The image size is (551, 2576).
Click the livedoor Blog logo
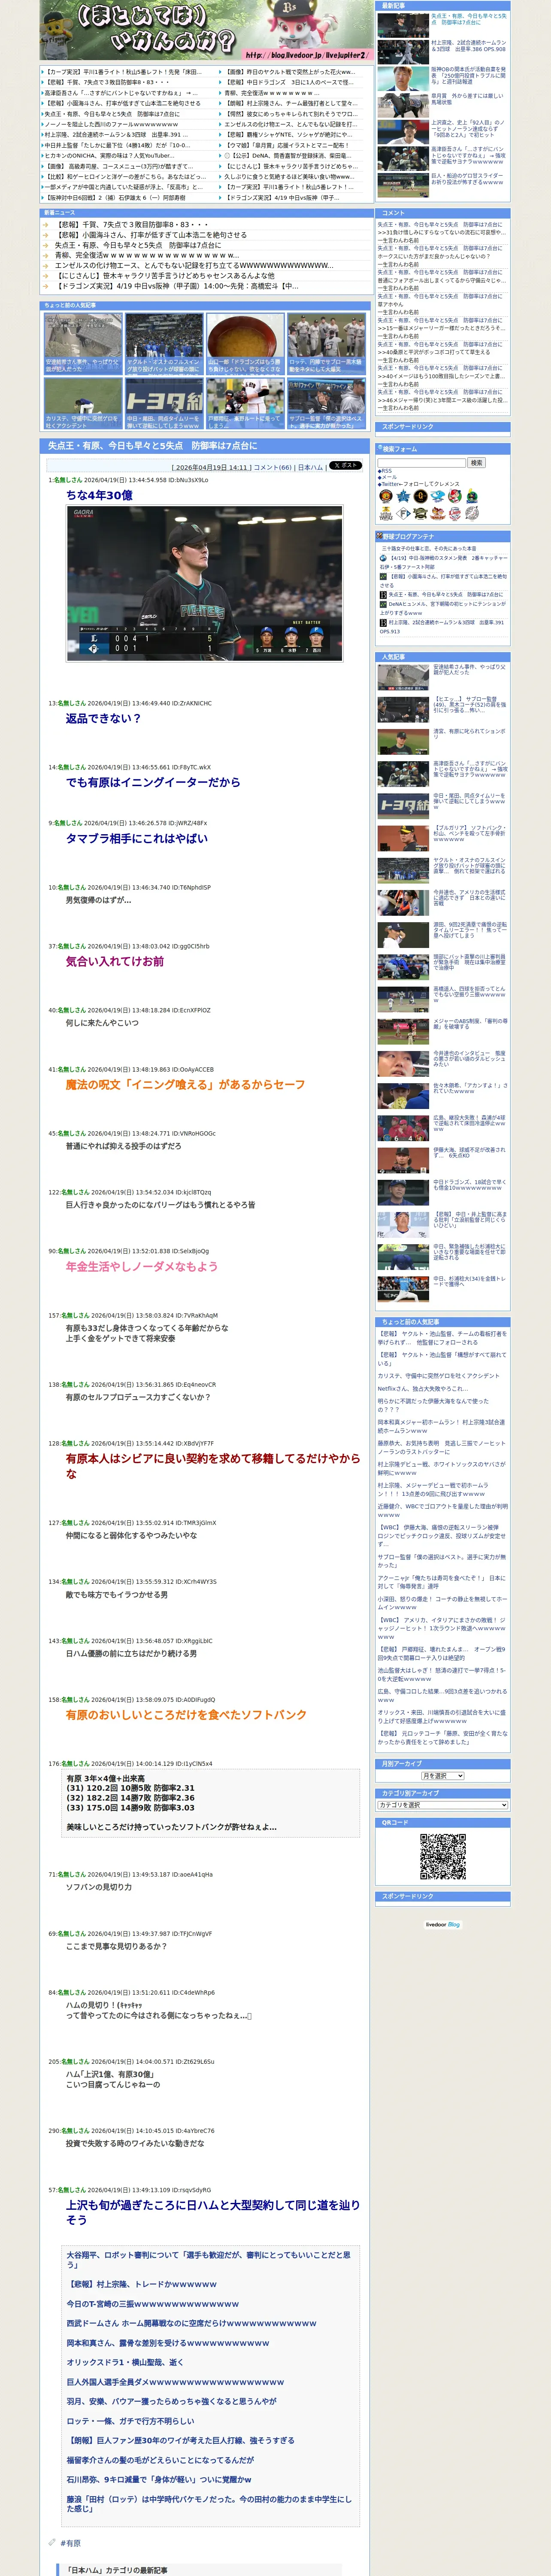[x=442, y=1924]
